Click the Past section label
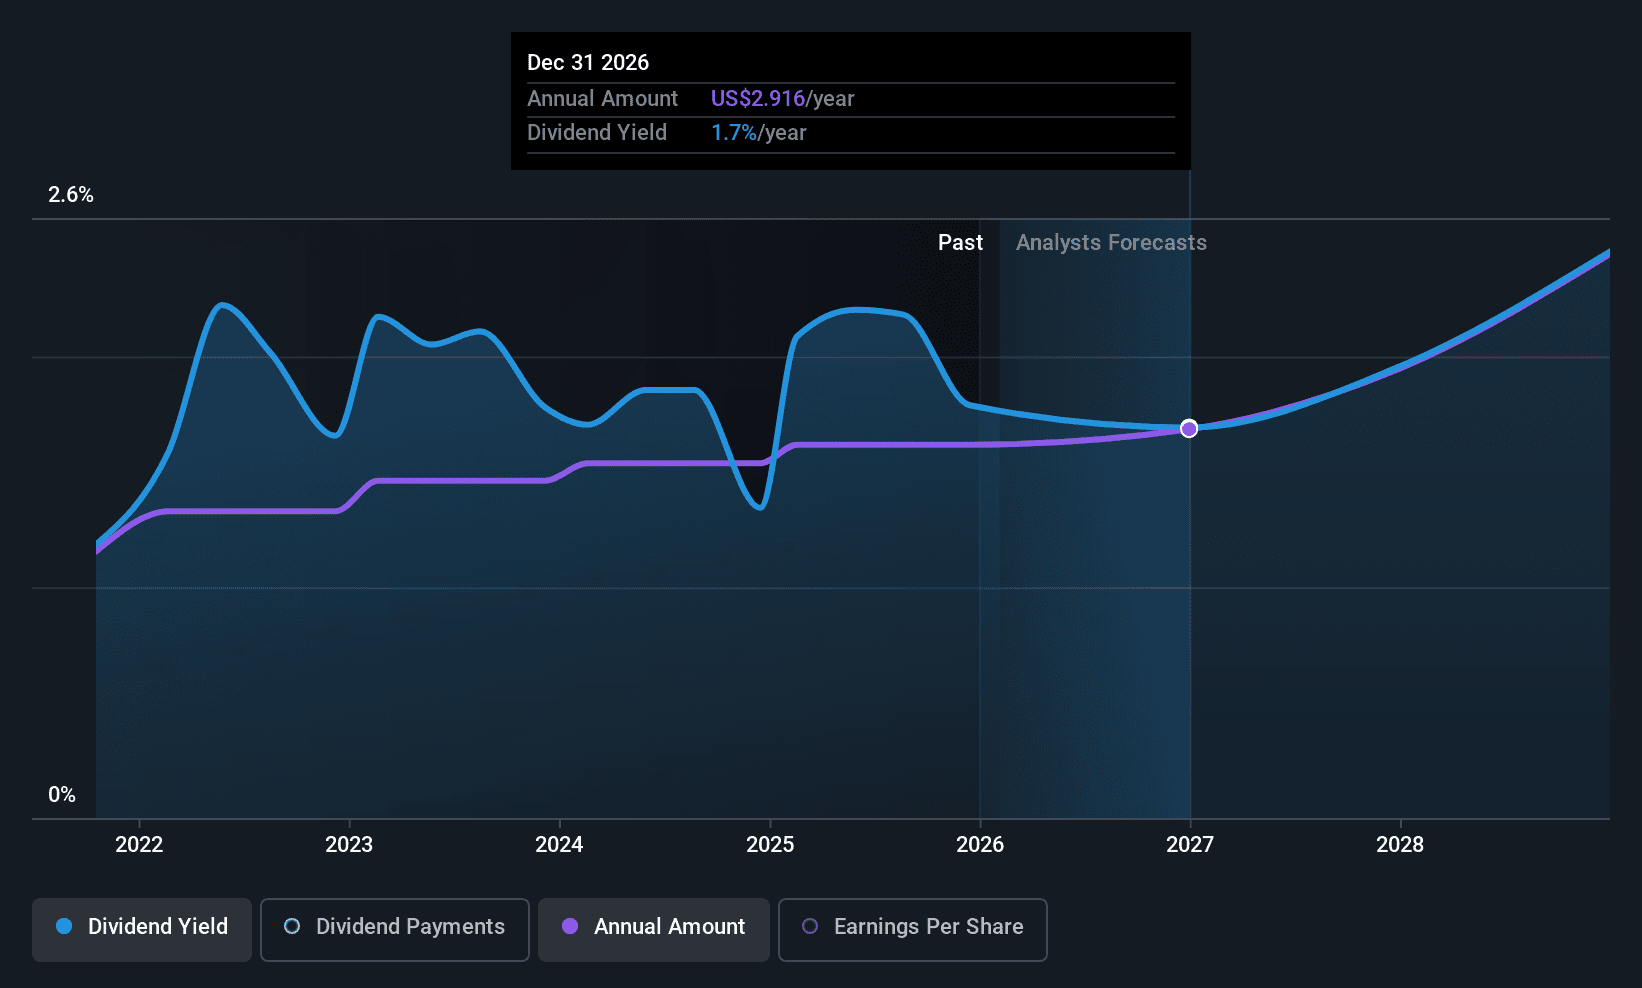Screen dimensions: 1642x988 click(x=960, y=243)
